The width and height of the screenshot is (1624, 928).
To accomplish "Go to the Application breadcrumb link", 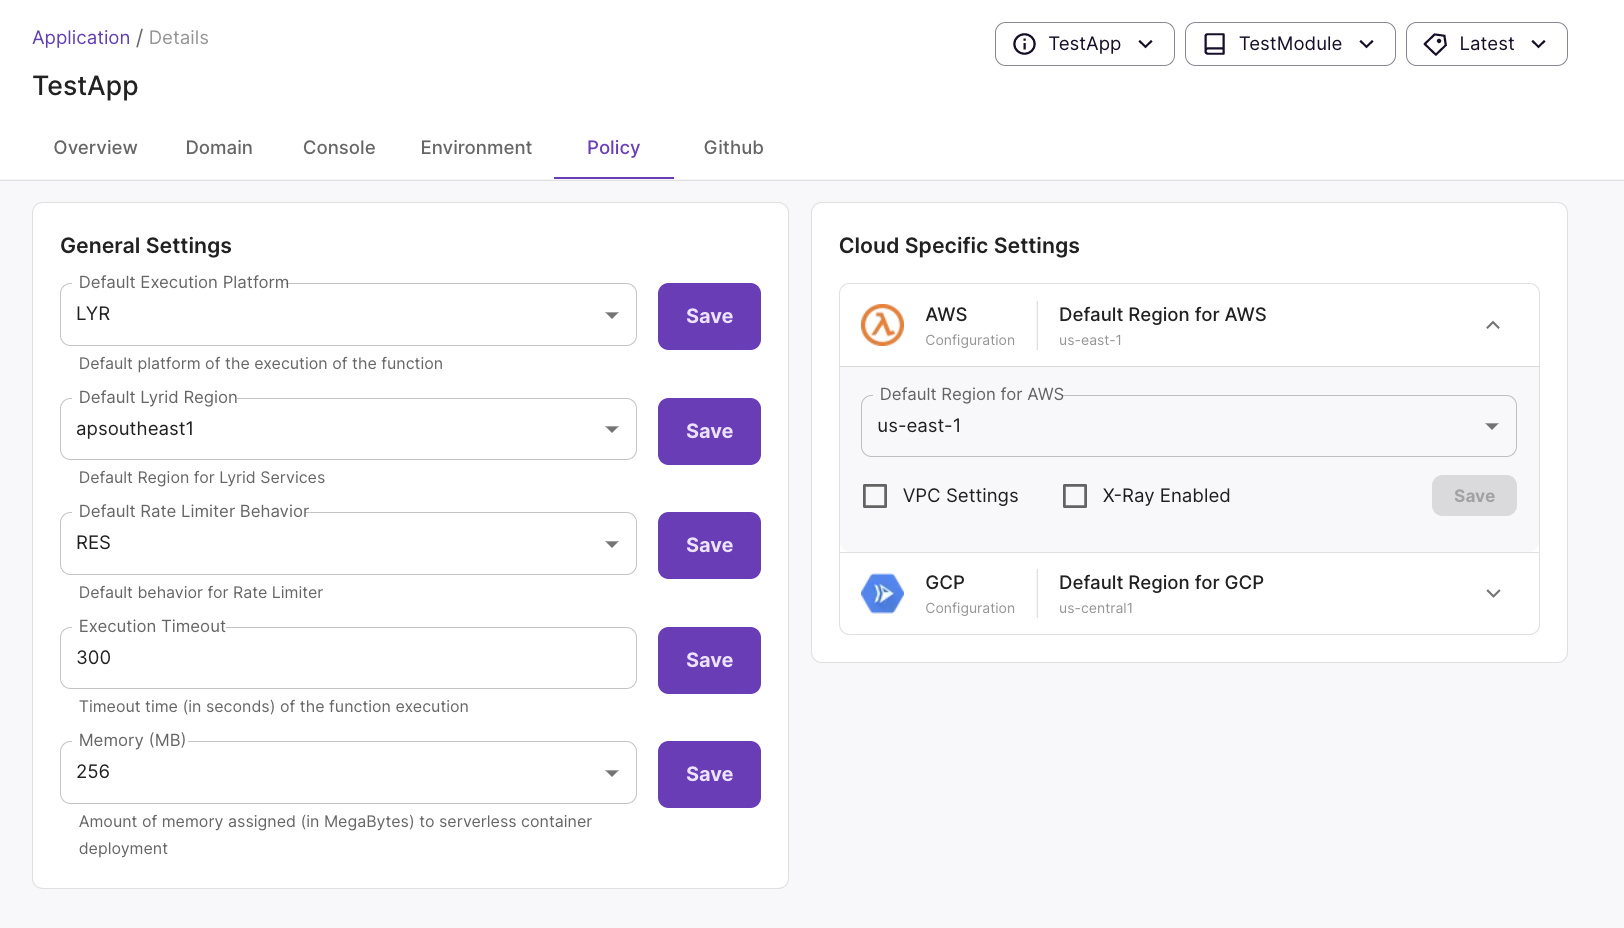I will [x=81, y=38].
